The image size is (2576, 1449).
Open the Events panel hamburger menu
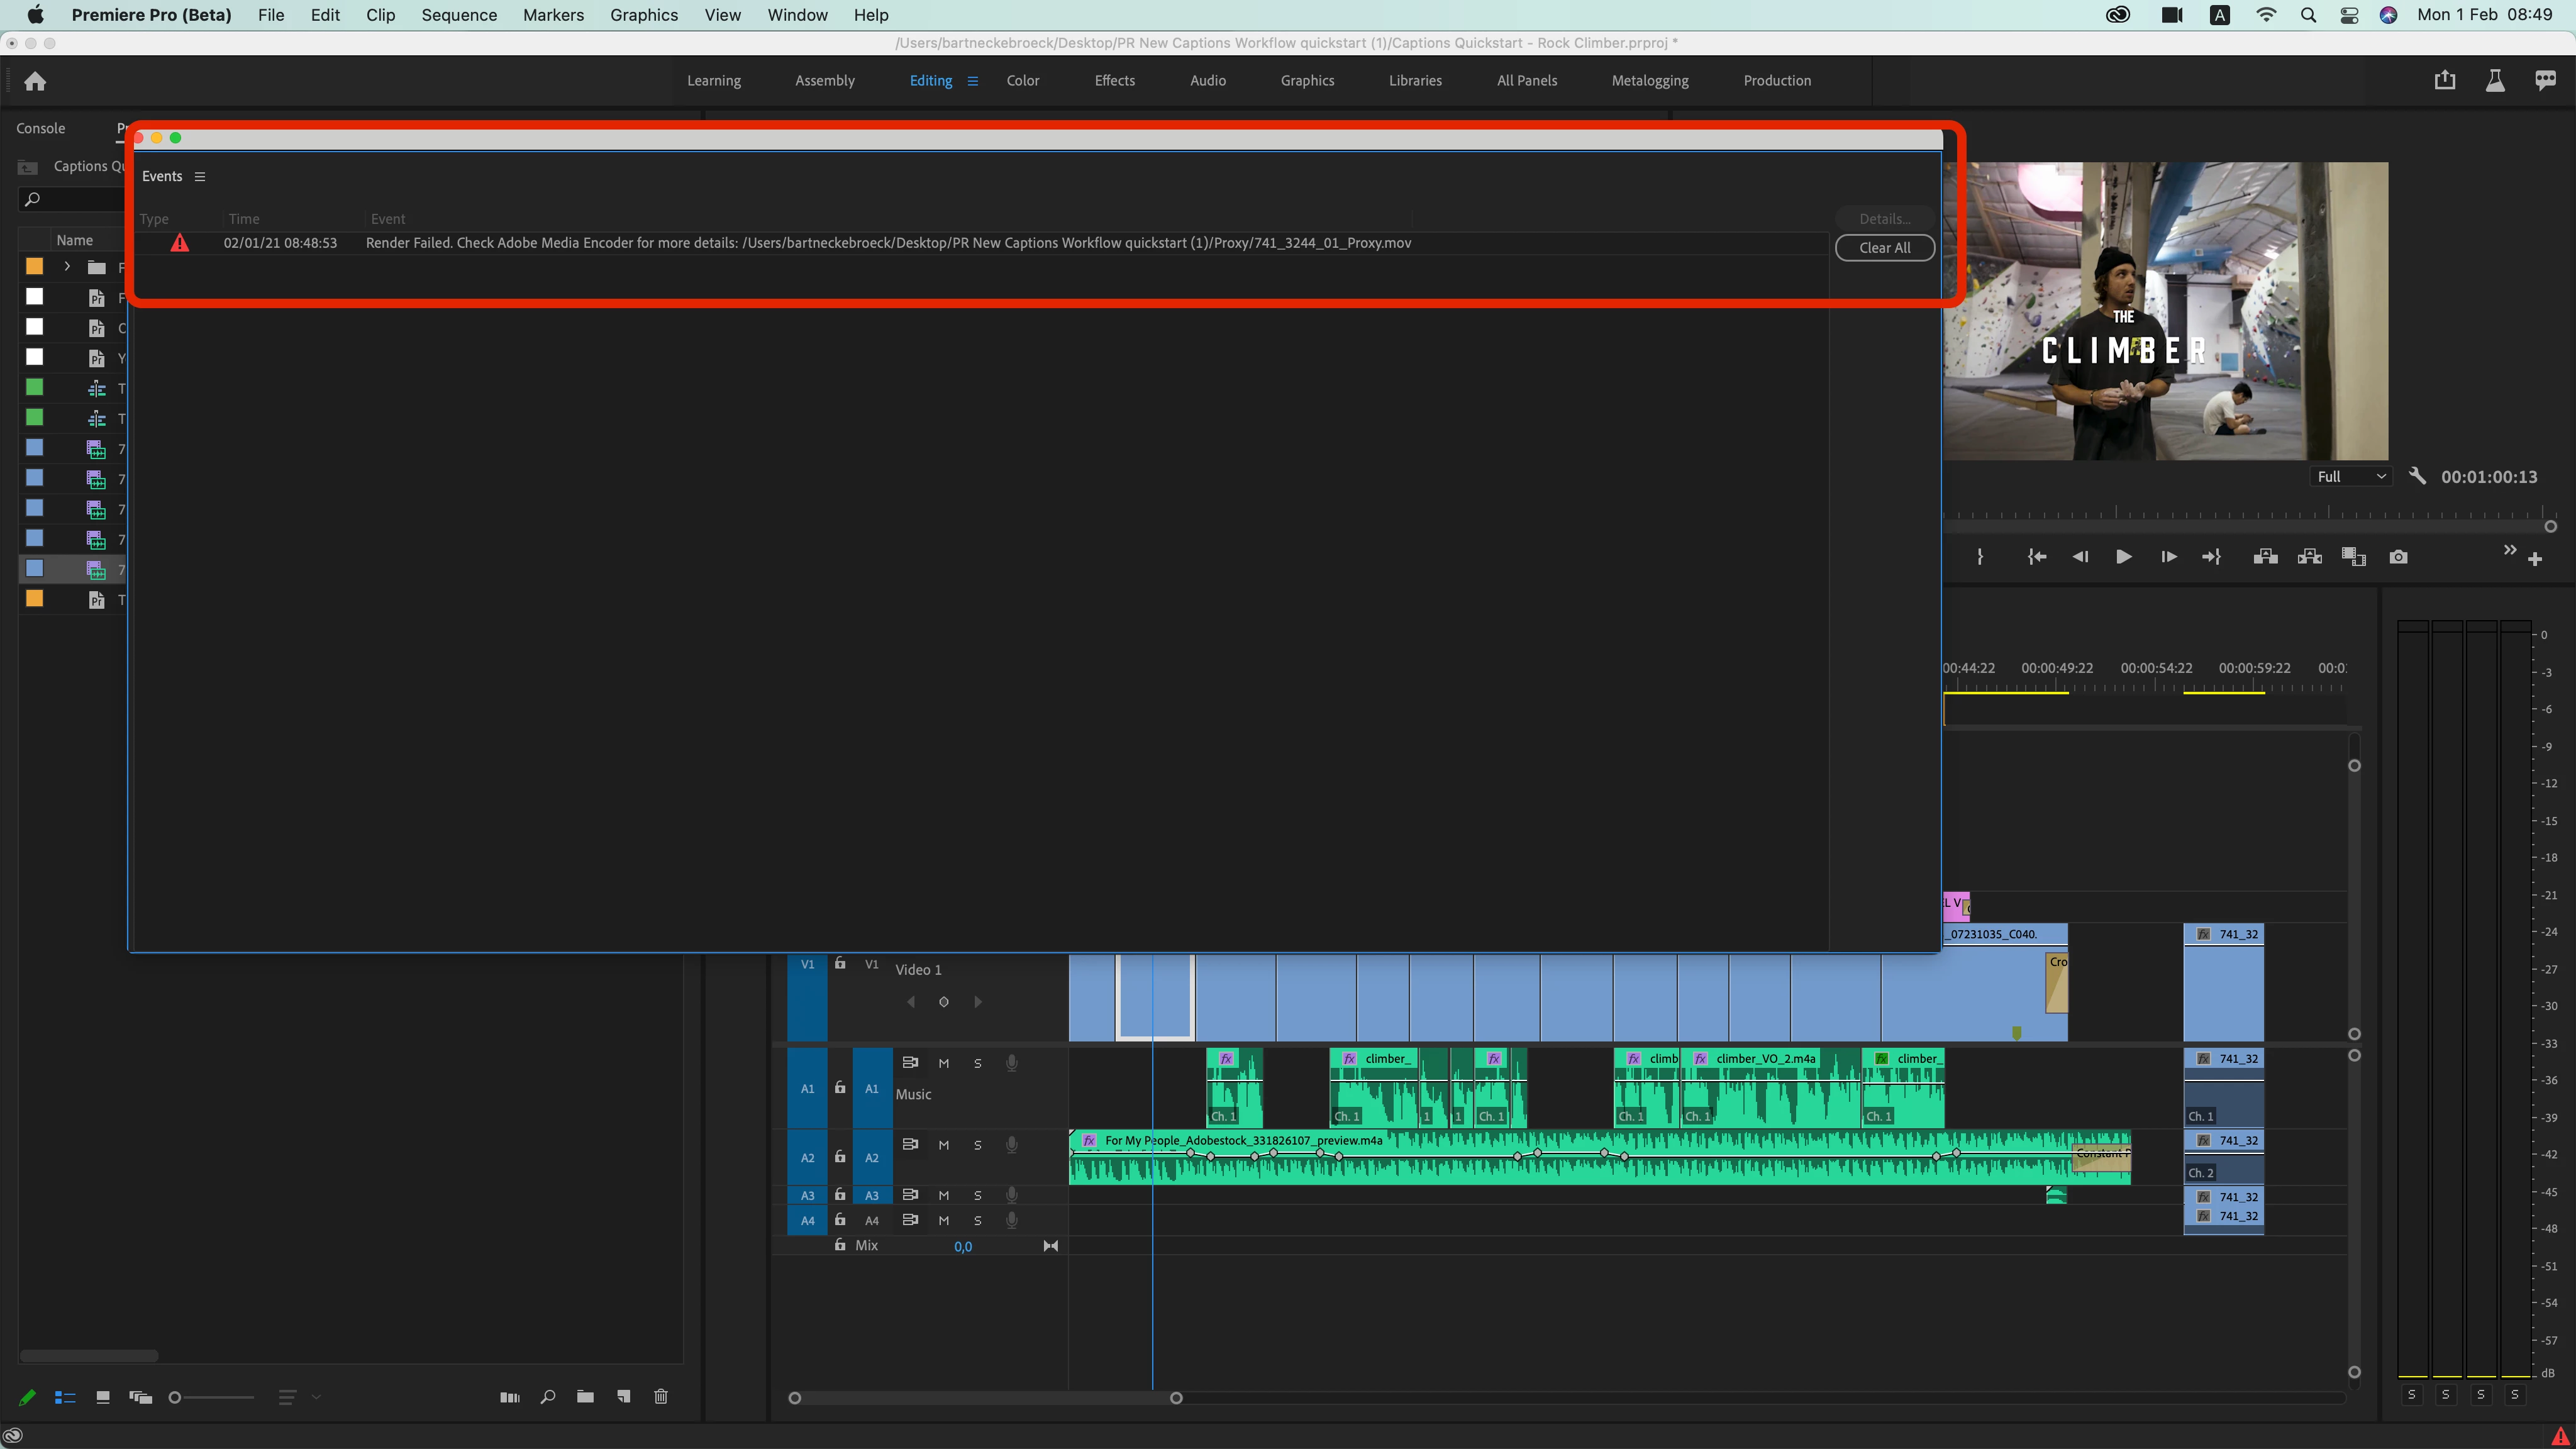(200, 177)
